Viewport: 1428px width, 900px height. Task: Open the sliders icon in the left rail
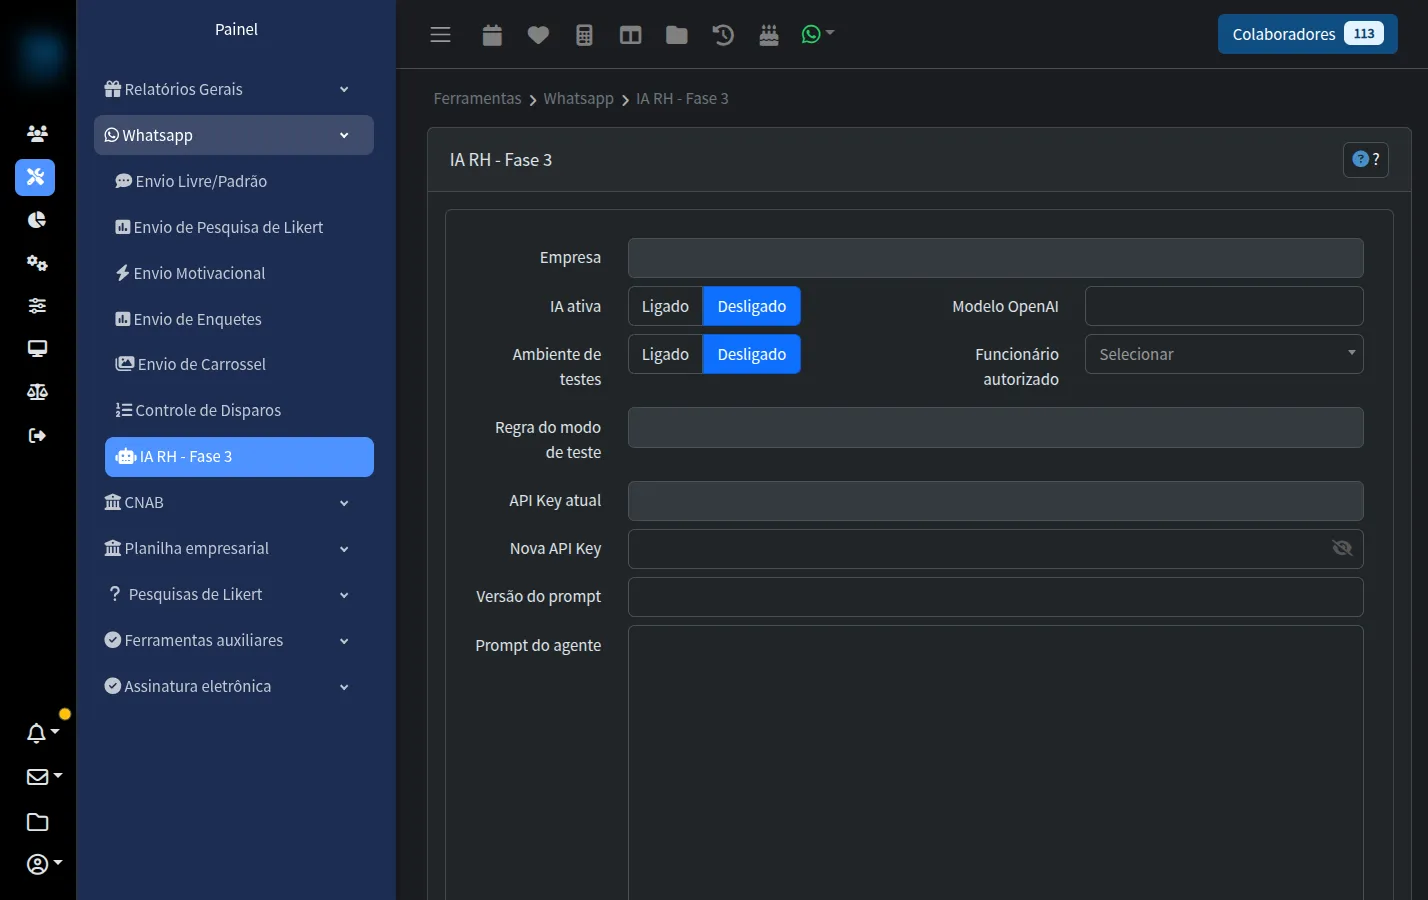[x=37, y=306]
